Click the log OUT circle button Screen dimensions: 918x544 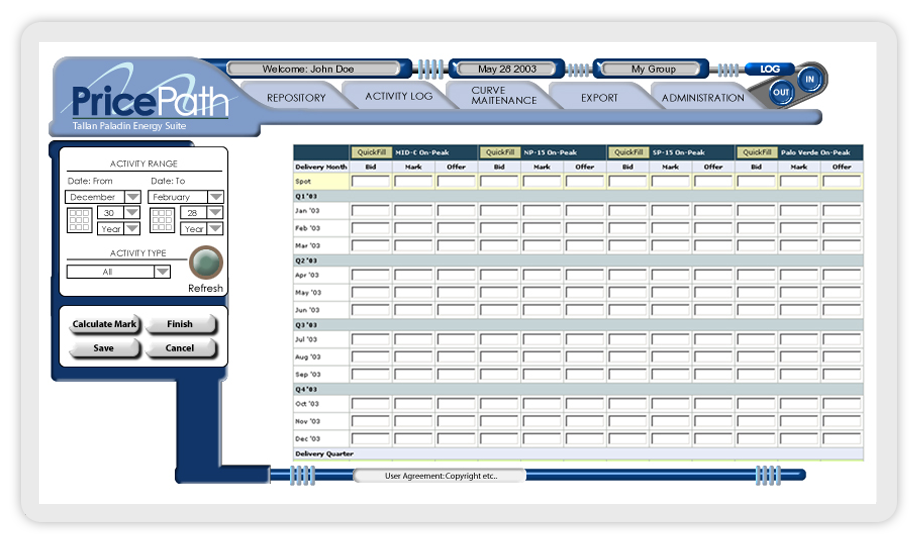(x=781, y=92)
